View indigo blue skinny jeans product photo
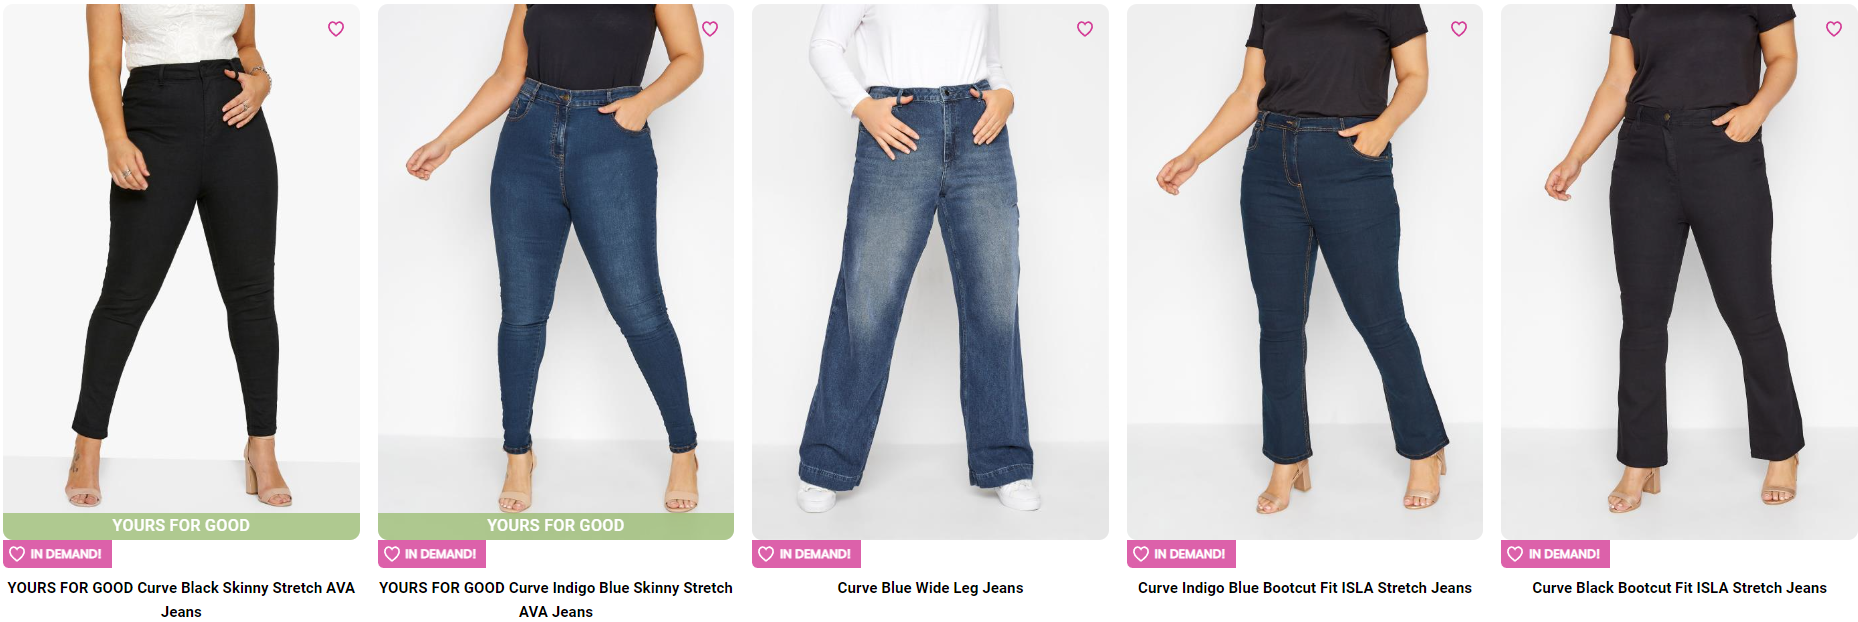The height and width of the screenshot is (622, 1858). (x=556, y=260)
